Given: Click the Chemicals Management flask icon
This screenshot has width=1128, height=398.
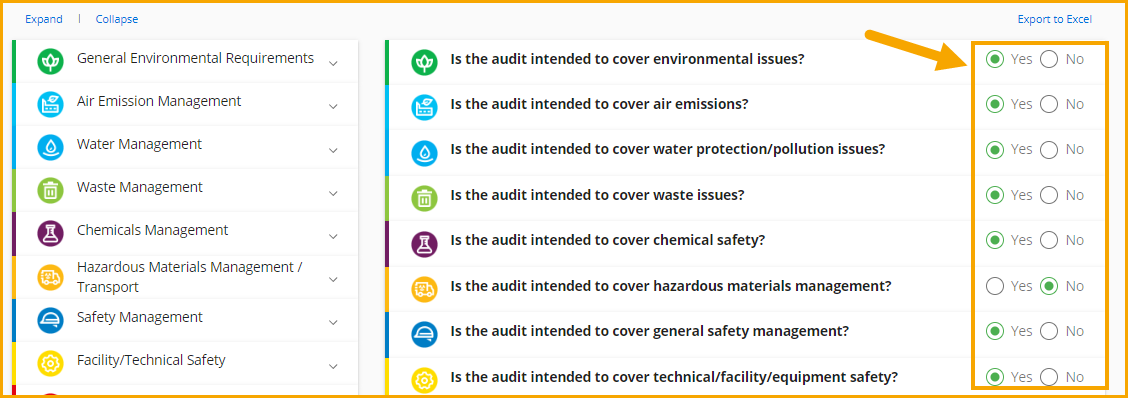Looking at the screenshot, I should [x=50, y=235].
